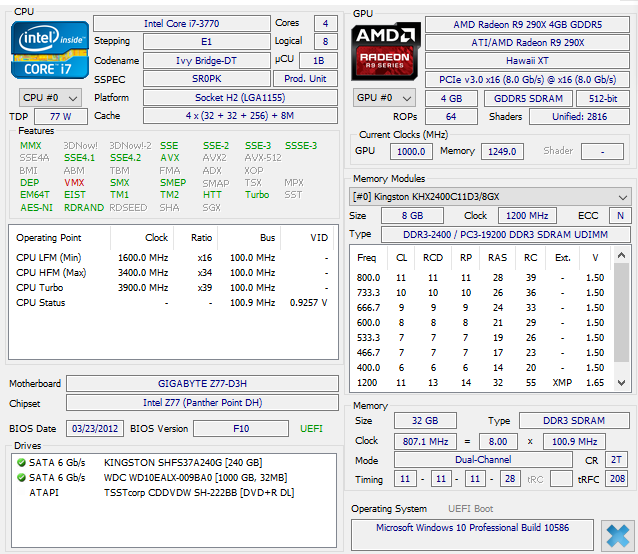Viewport: 638px width, 554px height.
Task: Click the memory timings scrollbar down arrow
Action: 621,382
